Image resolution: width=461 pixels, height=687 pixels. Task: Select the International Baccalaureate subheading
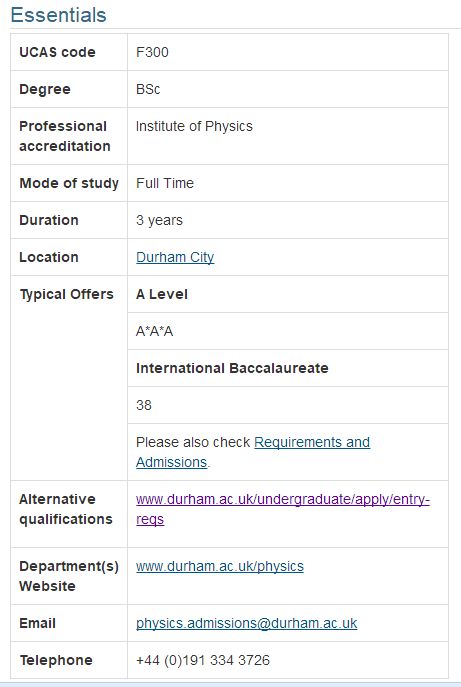click(x=232, y=368)
